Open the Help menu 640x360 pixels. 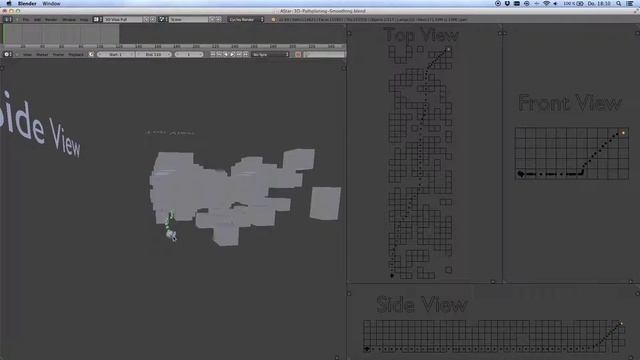tap(84, 19)
